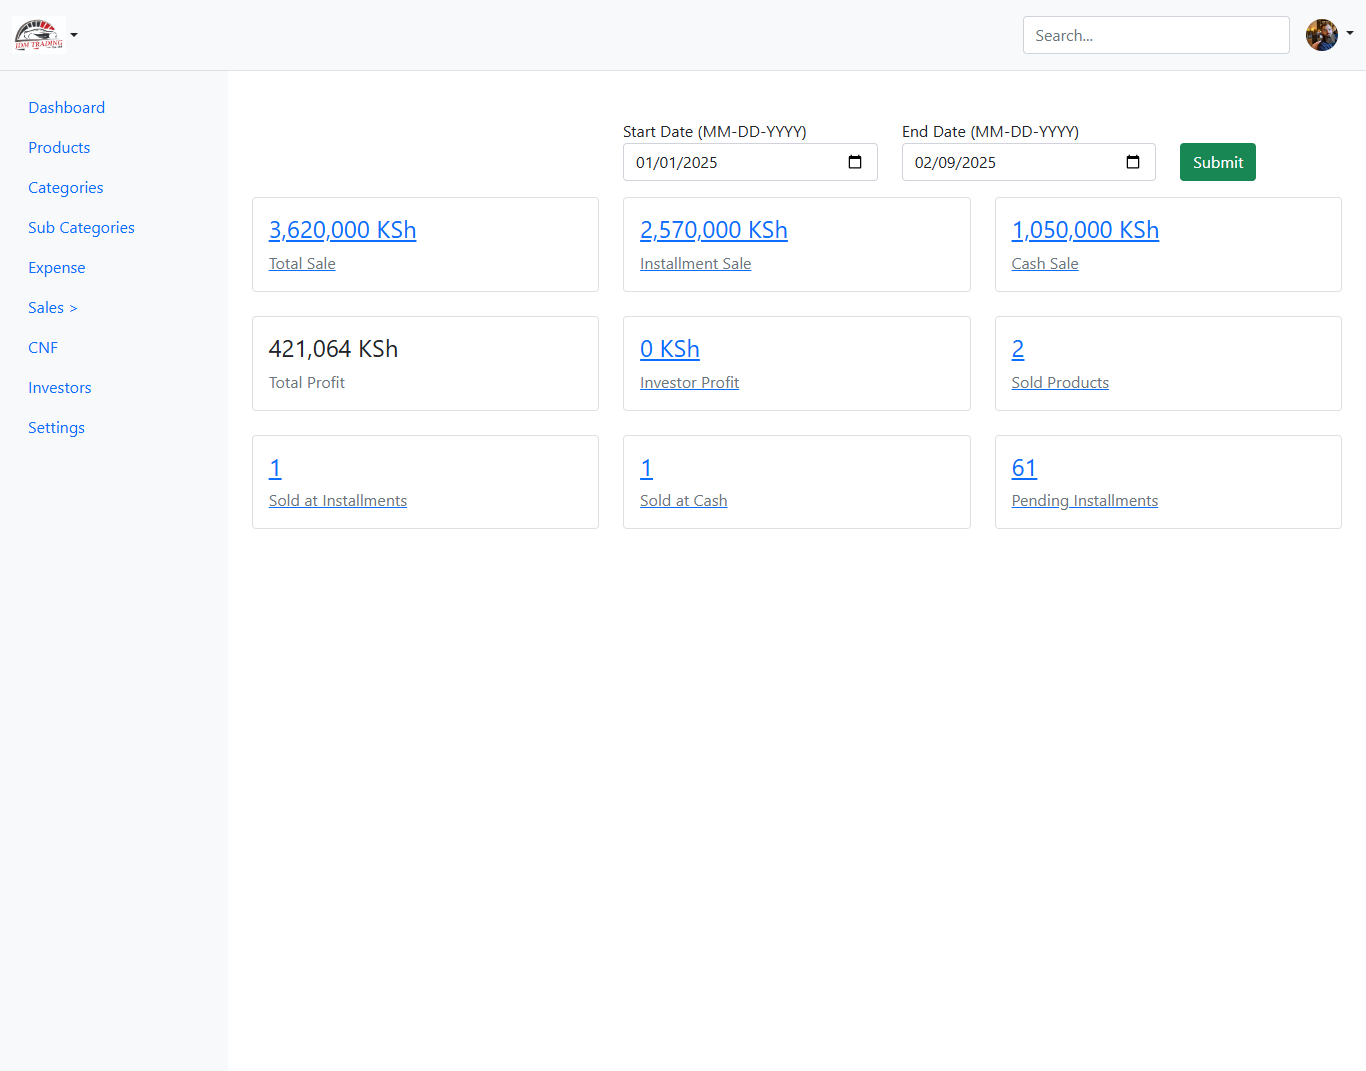Click the Cash Sale link
Screen dimensions: 1366x1071
(x=1044, y=264)
